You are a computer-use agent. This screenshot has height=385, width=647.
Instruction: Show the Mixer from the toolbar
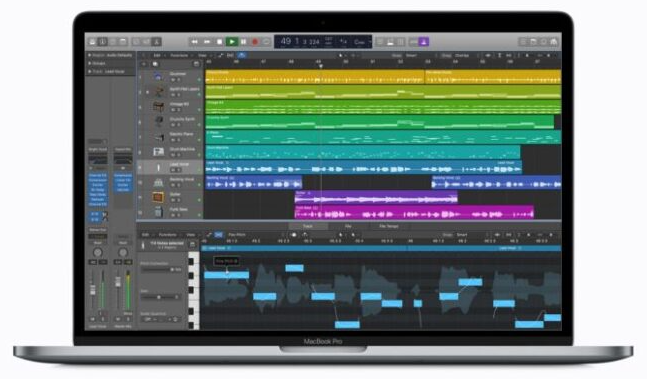(146, 42)
